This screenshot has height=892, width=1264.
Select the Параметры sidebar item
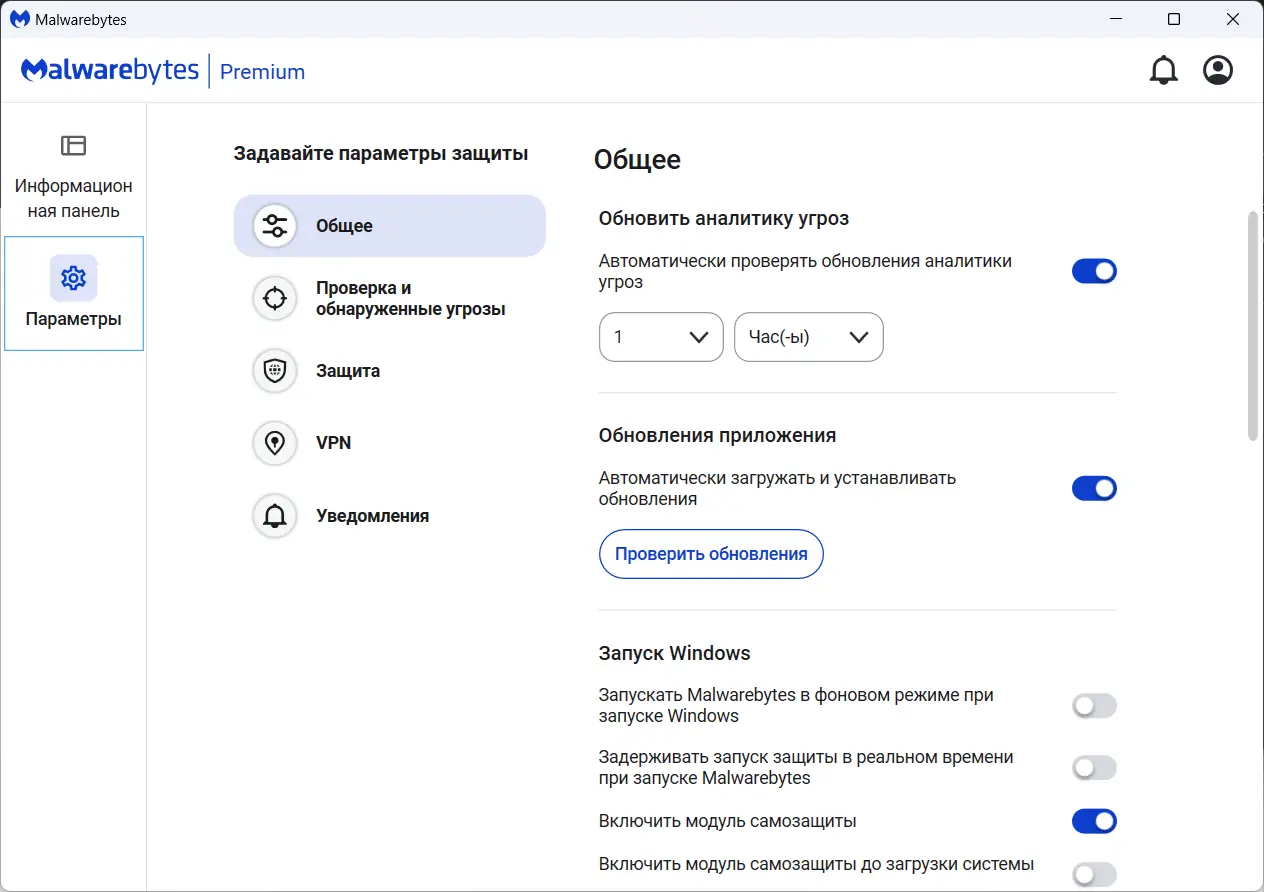[x=73, y=293]
